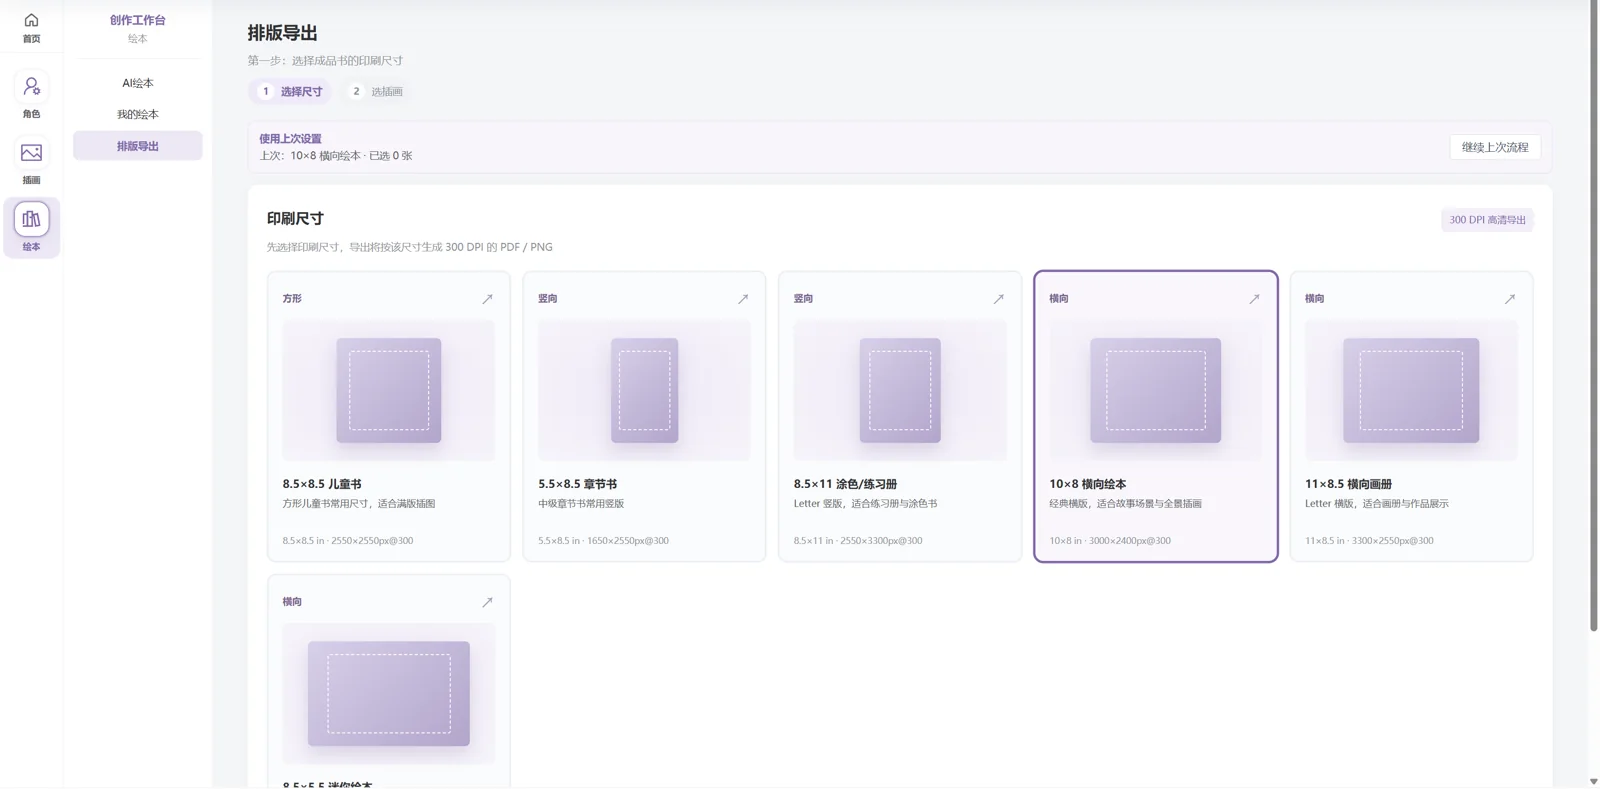Select the 8.5×8.5 儿童书 preview thumbnail
Screen dimensions: 1600x789
[388, 390]
